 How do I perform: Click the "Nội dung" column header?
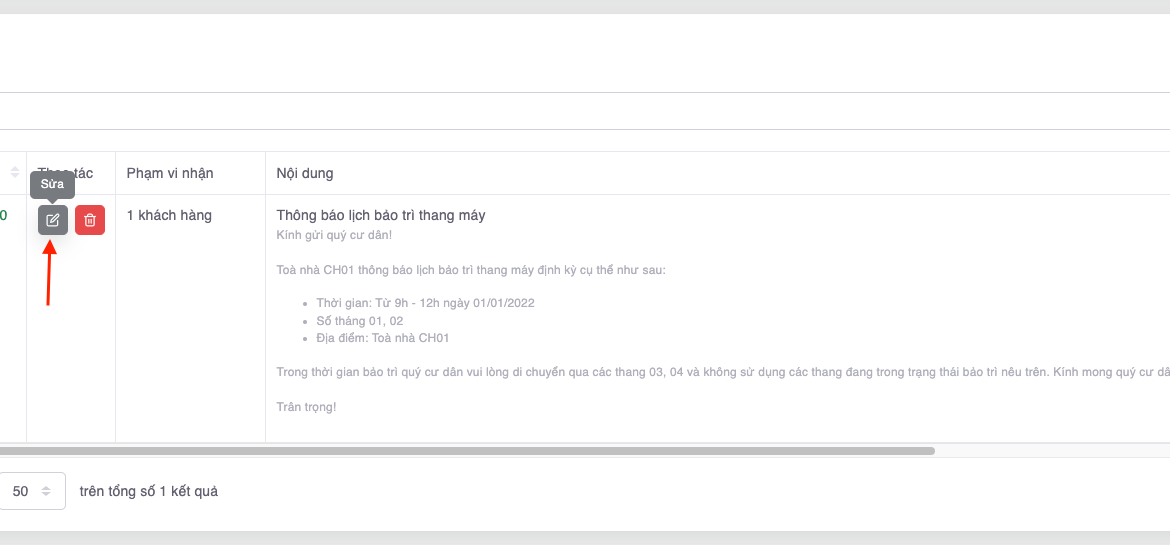pos(305,173)
